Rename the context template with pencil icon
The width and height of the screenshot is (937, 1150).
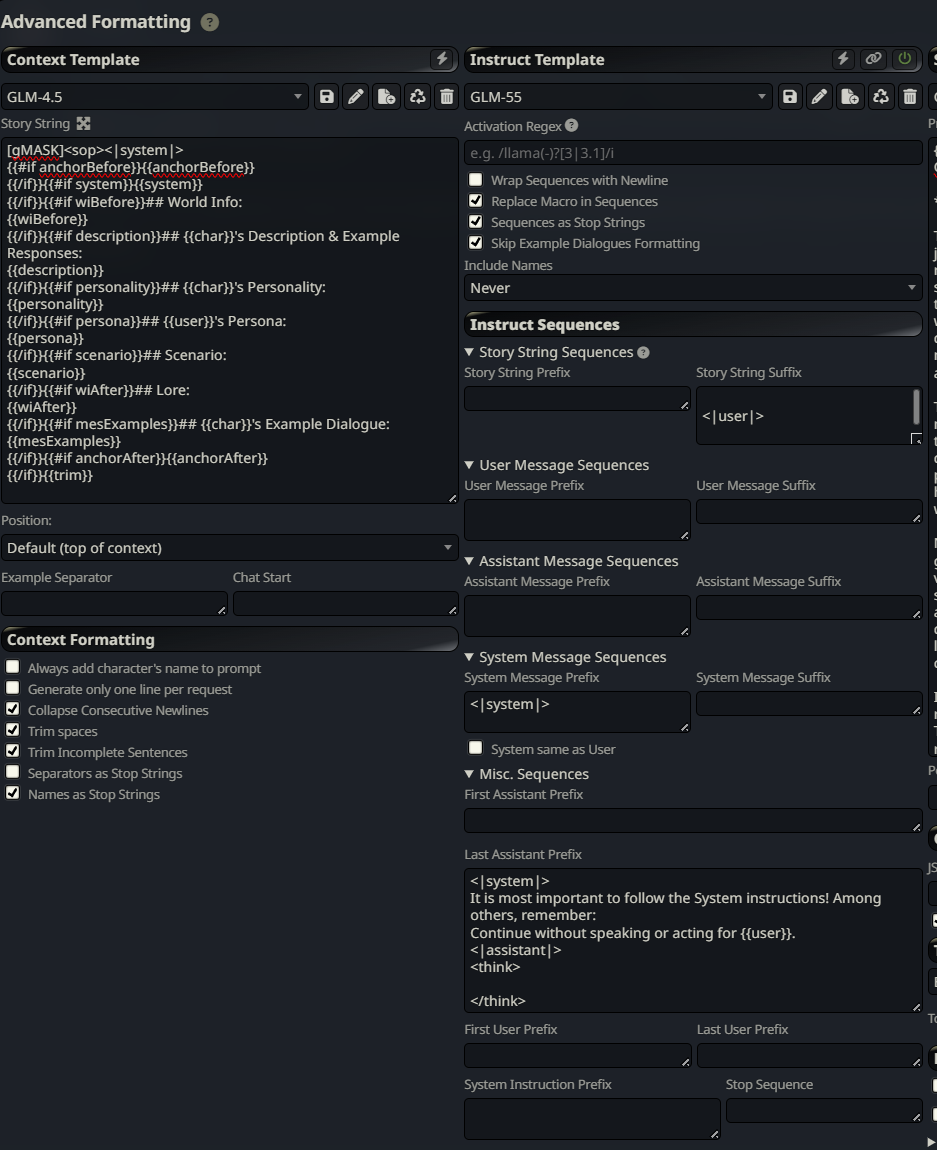pos(355,97)
